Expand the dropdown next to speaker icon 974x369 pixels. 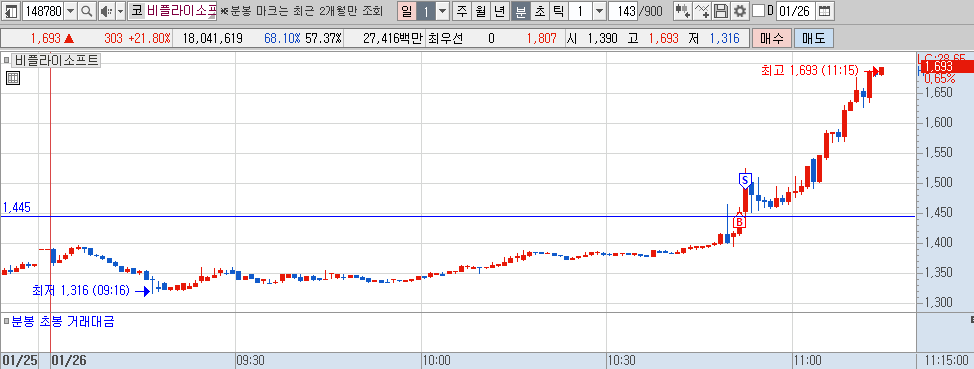click(x=121, y=11)
